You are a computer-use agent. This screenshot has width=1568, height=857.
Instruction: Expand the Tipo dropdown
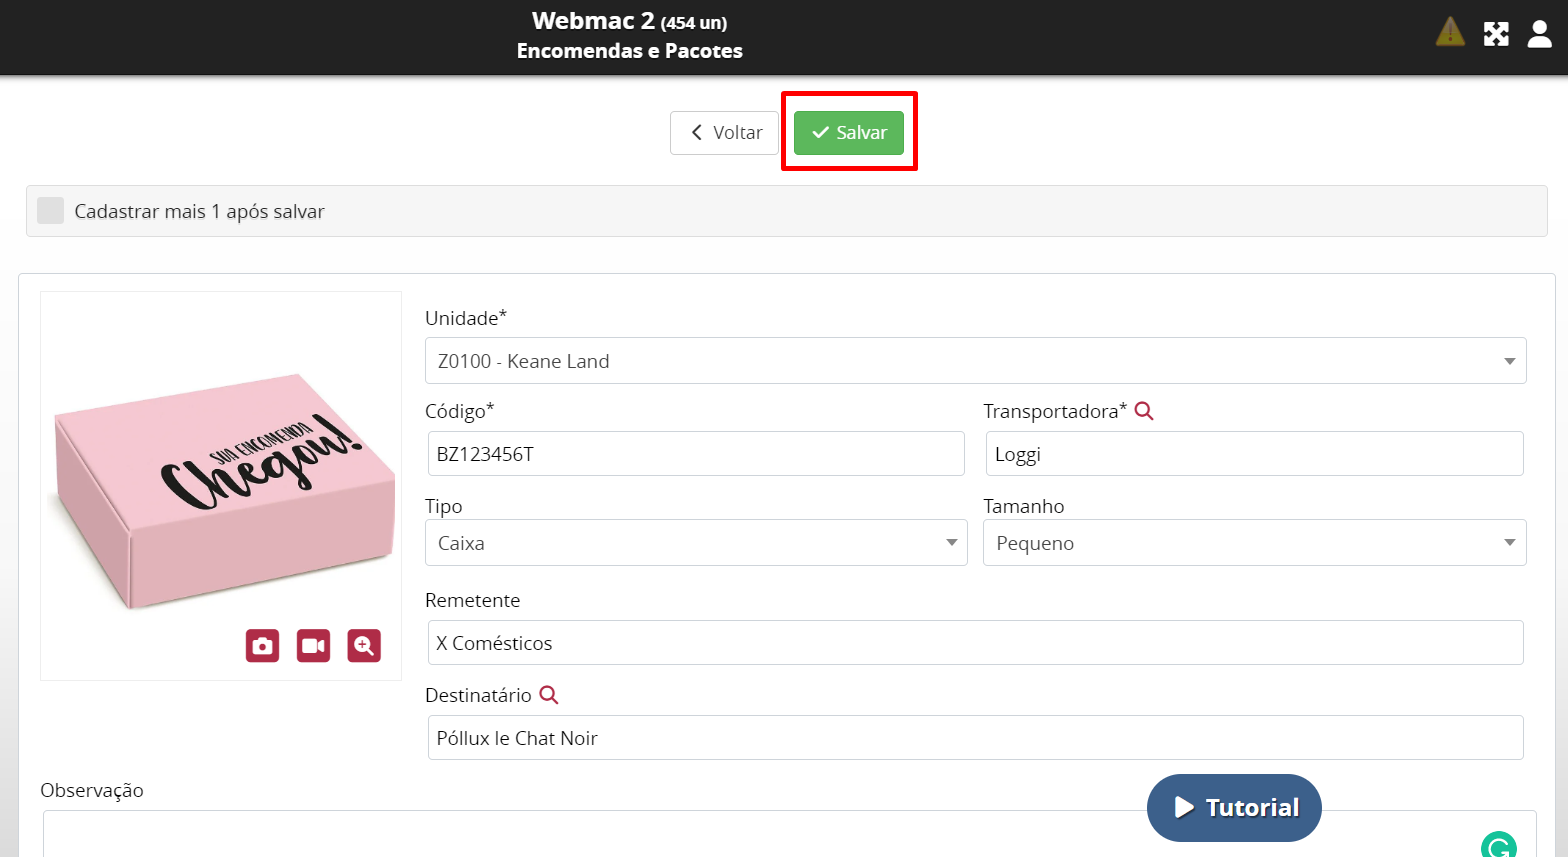696,543
